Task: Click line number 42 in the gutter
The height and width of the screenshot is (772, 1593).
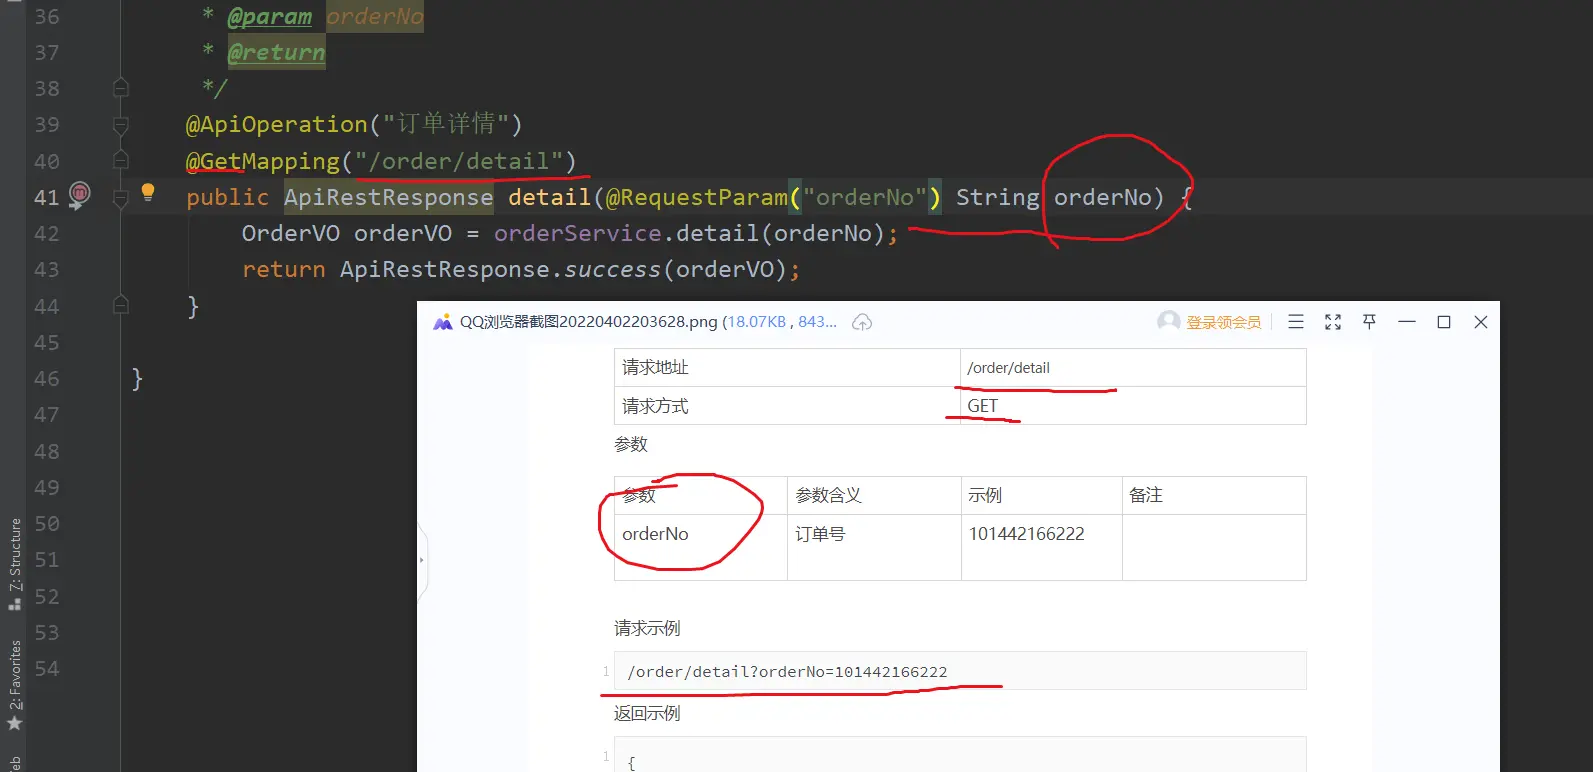Action: [x=47, y=233]
